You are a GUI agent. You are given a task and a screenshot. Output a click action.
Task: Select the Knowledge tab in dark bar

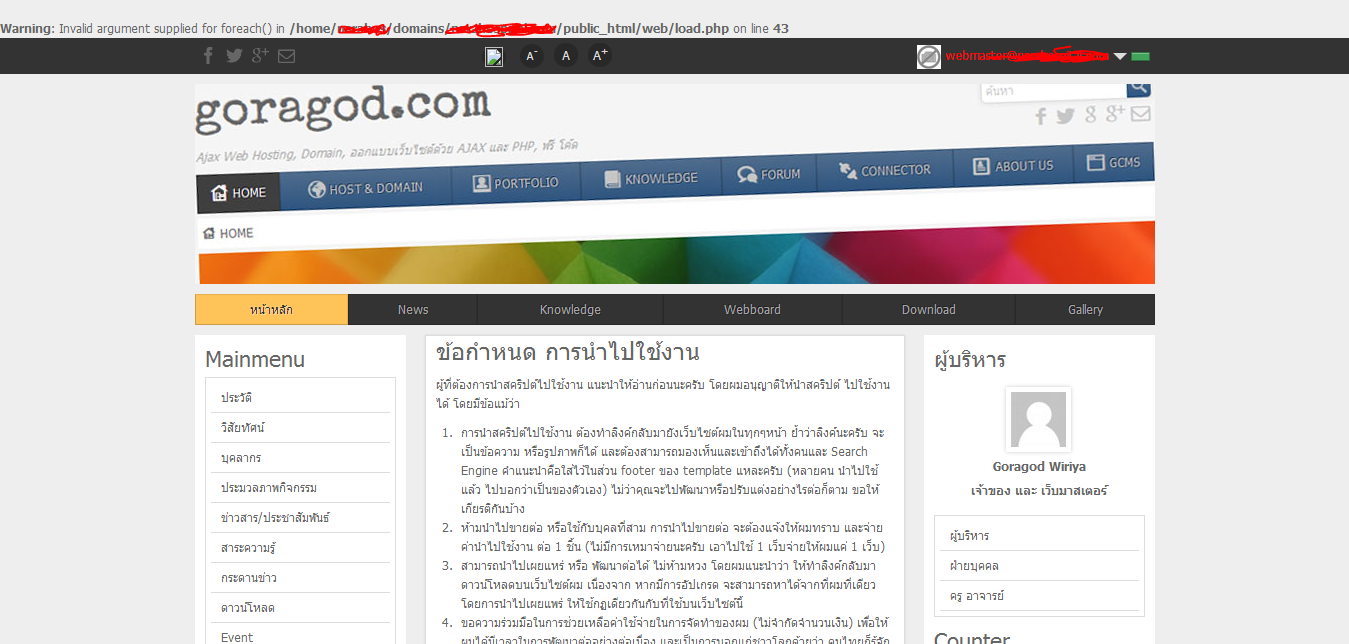click(570, 310)
